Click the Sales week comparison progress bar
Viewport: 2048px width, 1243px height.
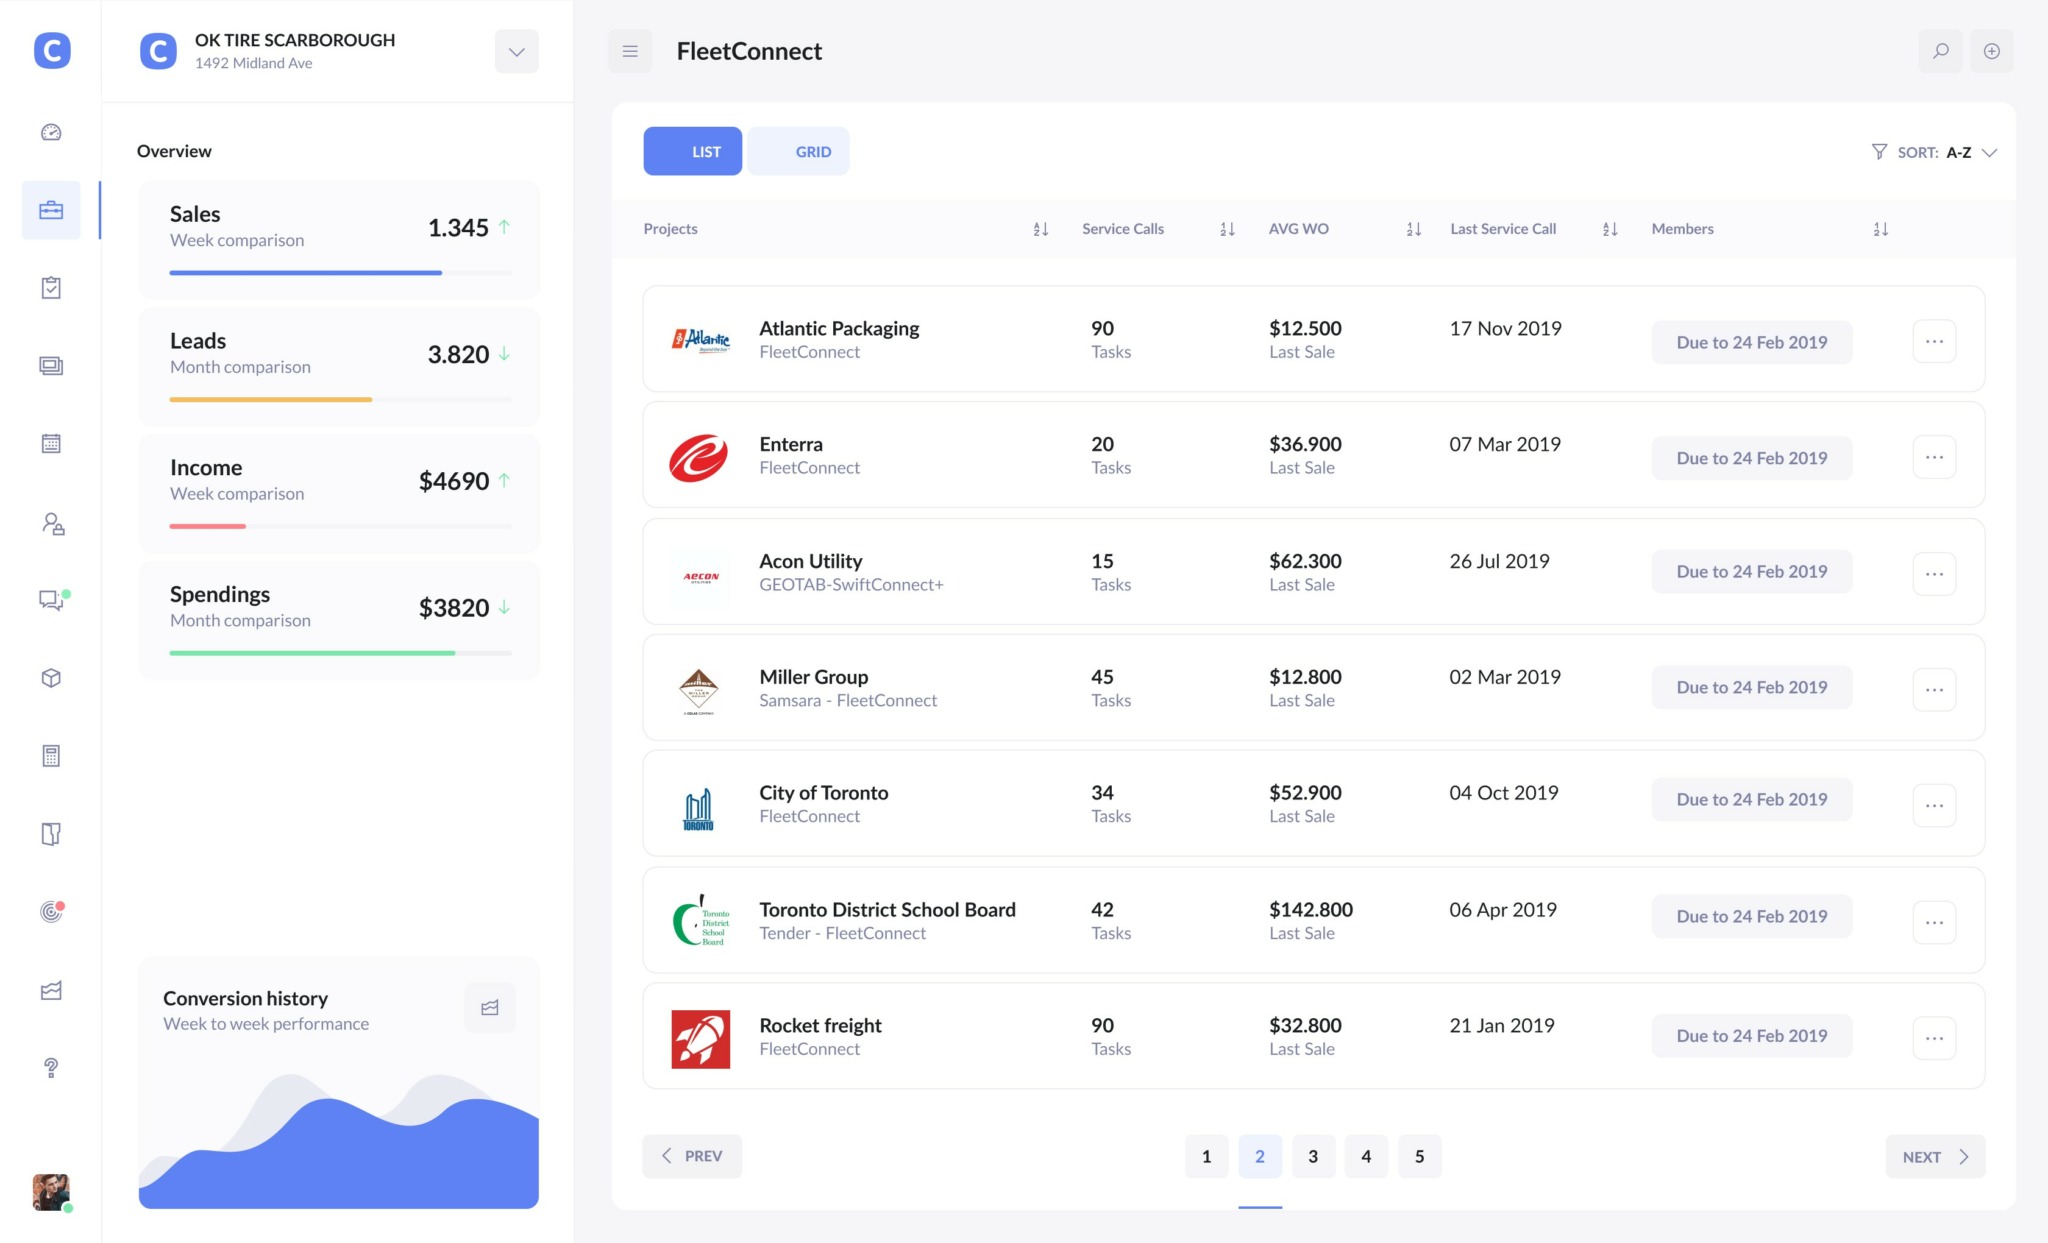340,272
